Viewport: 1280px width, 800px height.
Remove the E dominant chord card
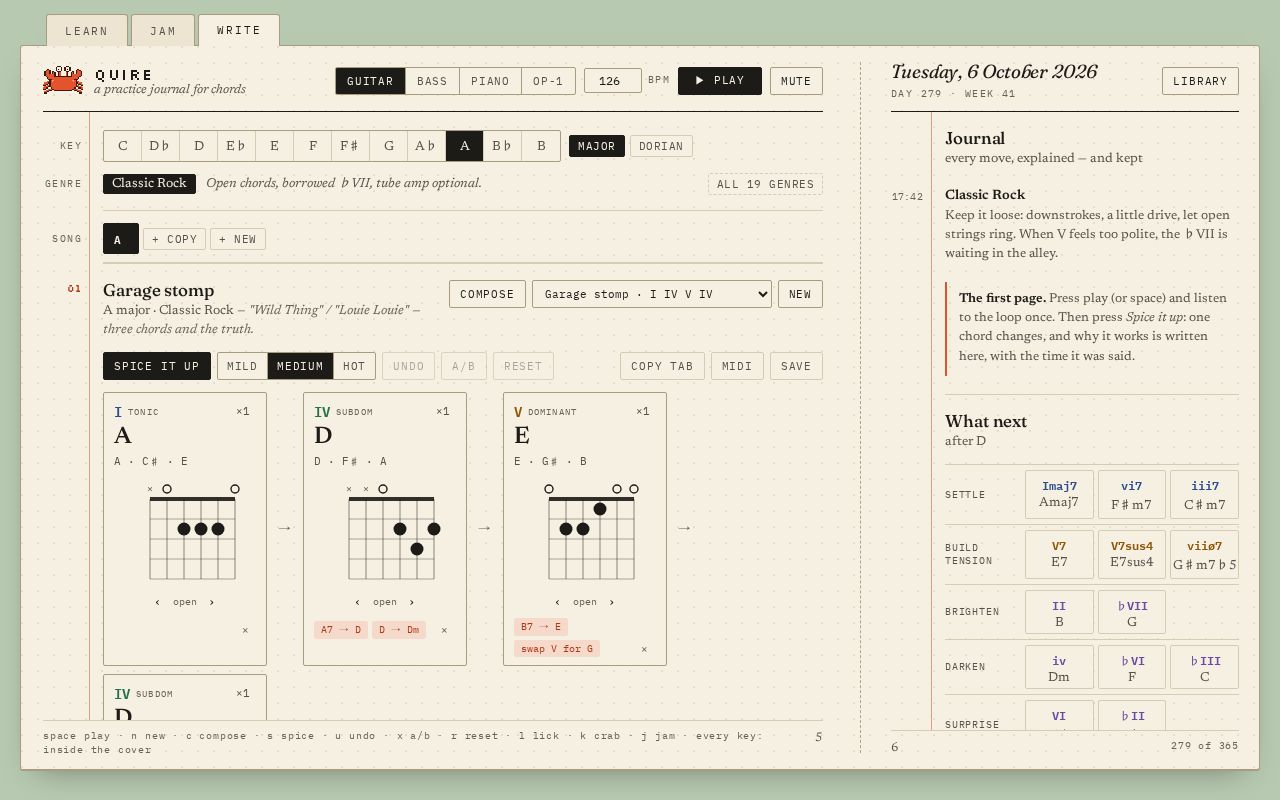point(644,649)
